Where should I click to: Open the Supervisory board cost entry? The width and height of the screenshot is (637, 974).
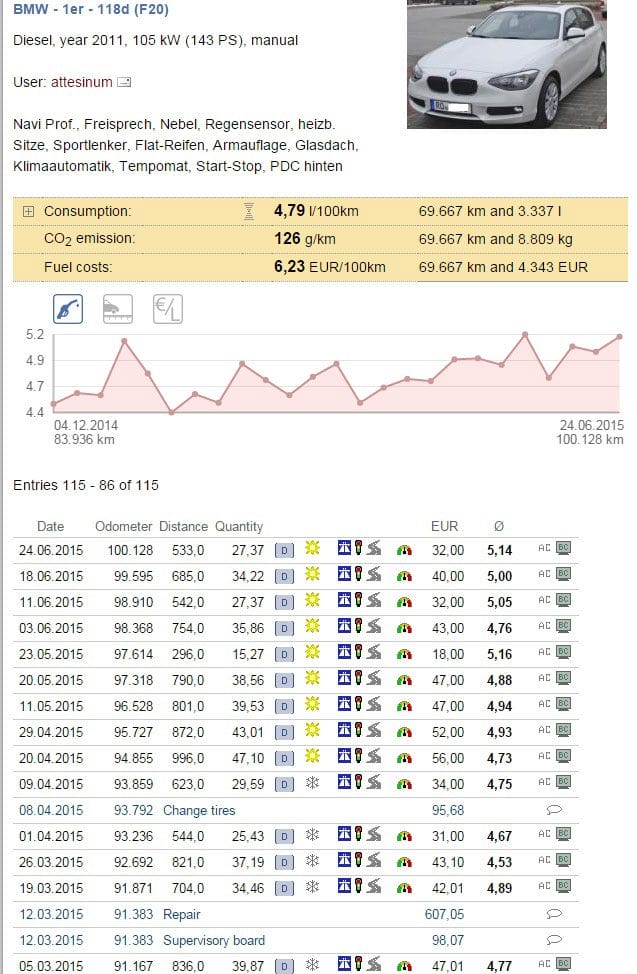pos(214,940)
